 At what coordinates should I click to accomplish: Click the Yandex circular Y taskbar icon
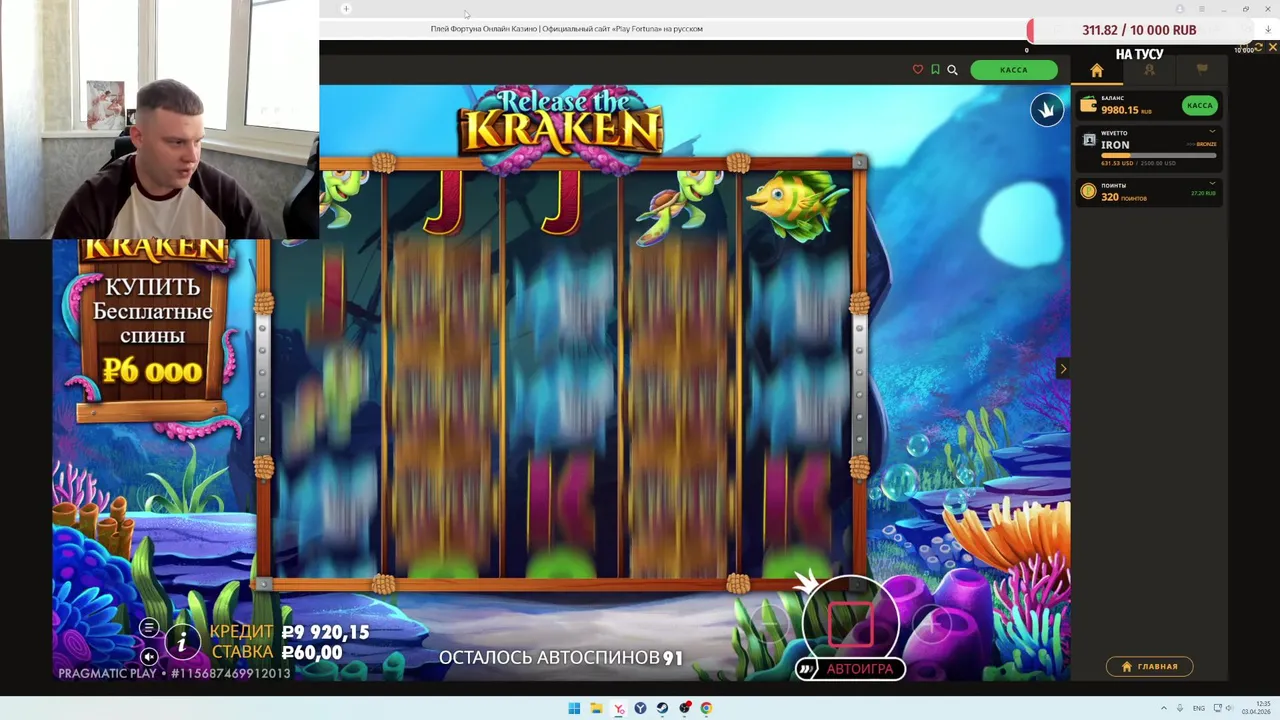640,708
